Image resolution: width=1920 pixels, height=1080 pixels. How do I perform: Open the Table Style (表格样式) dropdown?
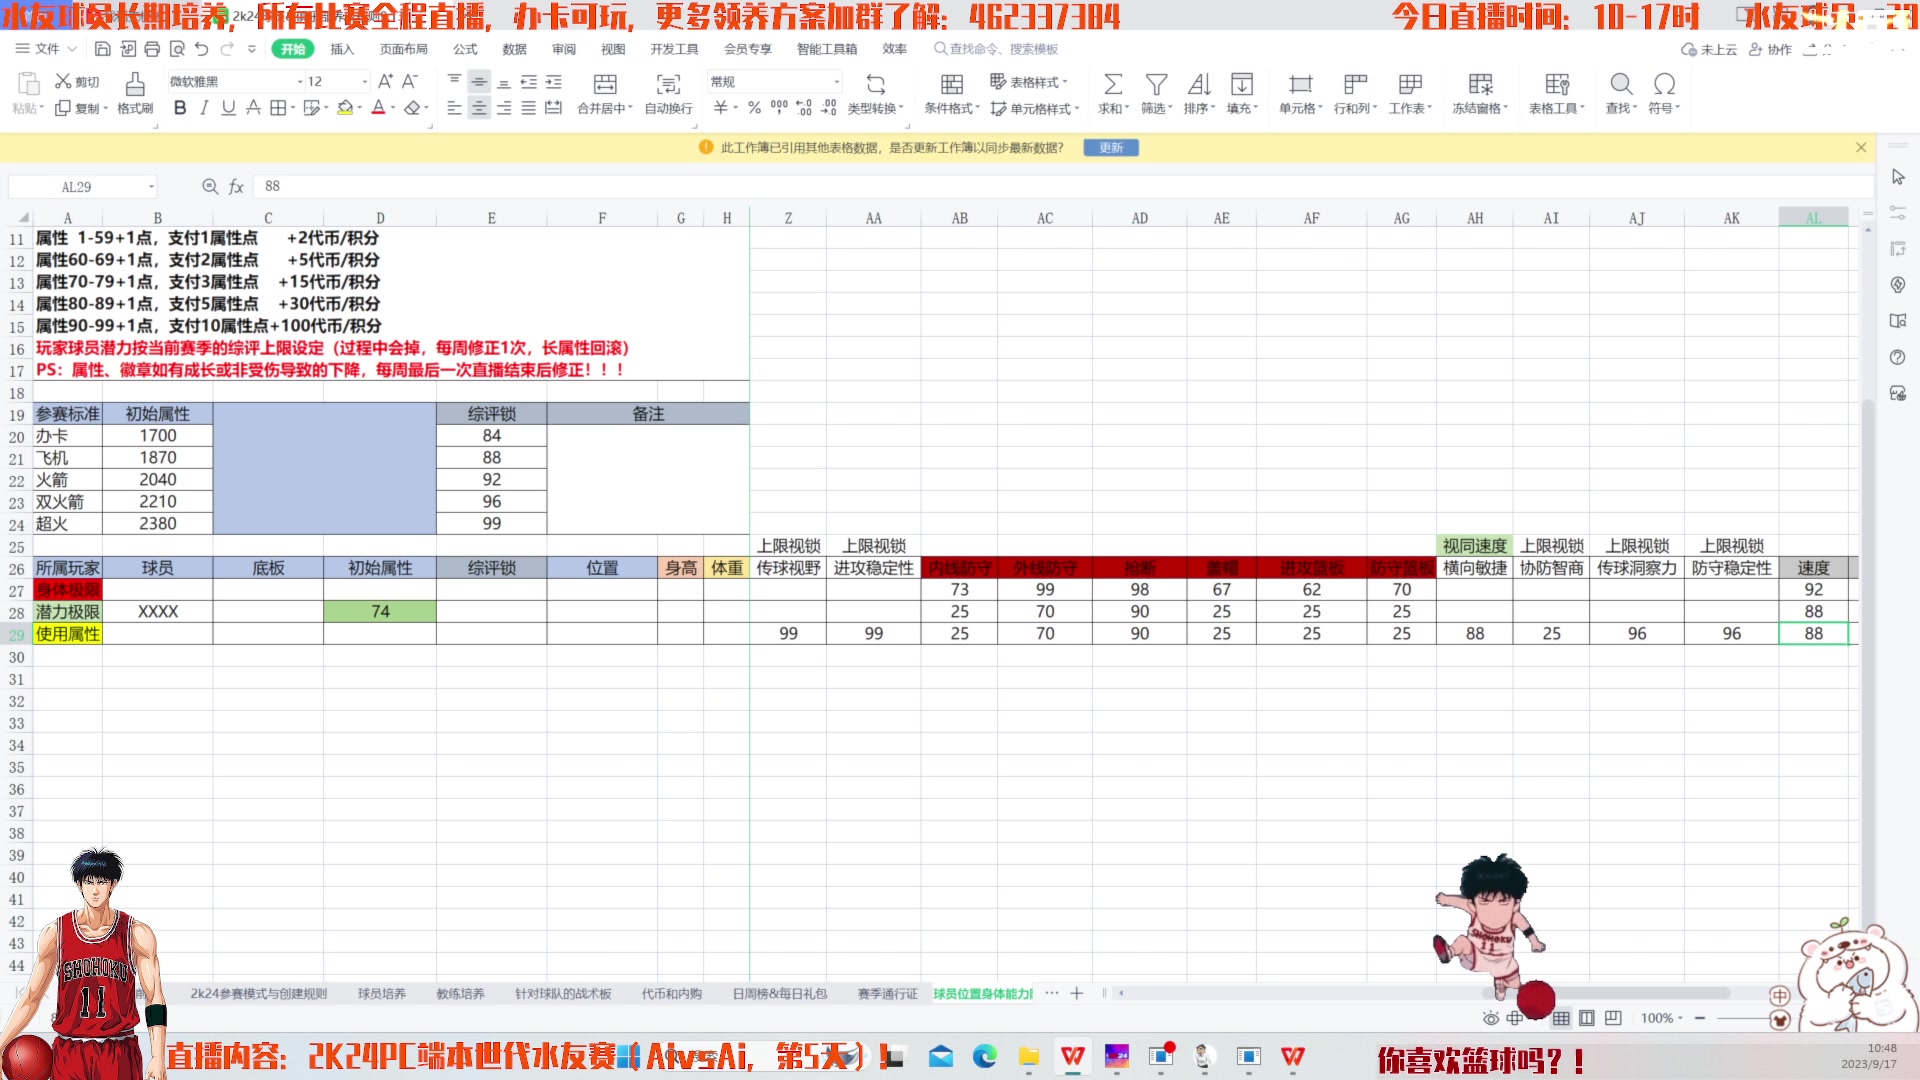[1029, 81]
